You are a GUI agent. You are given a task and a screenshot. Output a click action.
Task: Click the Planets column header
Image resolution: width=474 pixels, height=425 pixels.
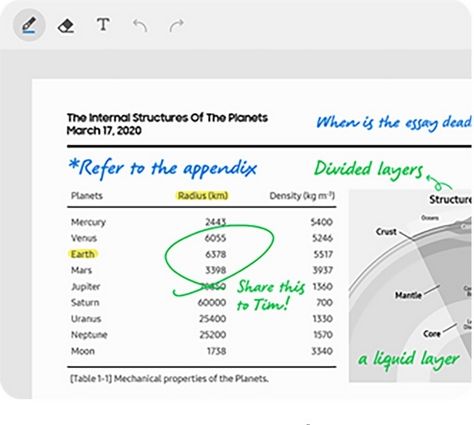click(x=87, y=196)
